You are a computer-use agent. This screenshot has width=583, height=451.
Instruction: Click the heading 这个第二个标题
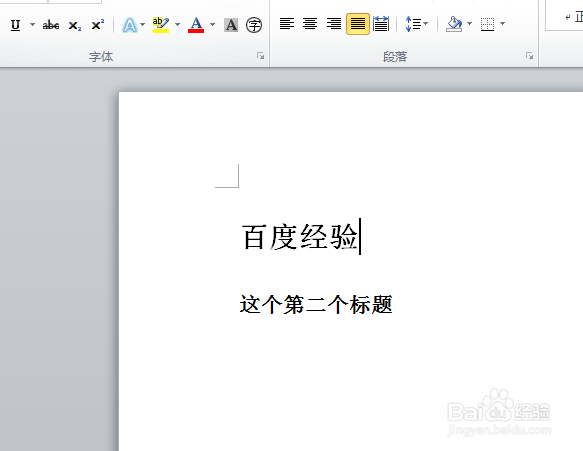click(x=316, y=305)
